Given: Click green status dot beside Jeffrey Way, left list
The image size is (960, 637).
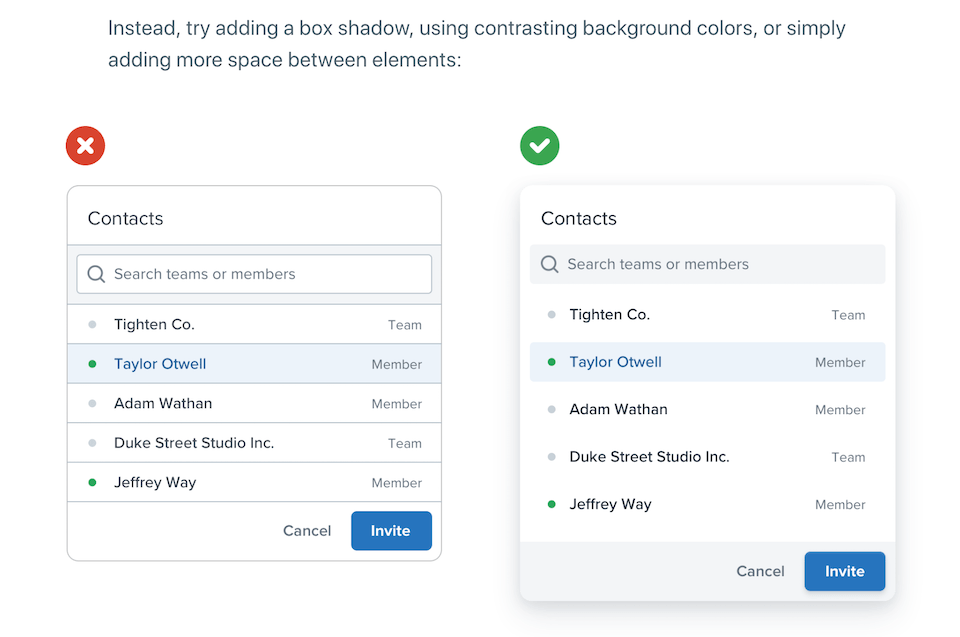Looking at the screenshot, I should tap(93, 482).
